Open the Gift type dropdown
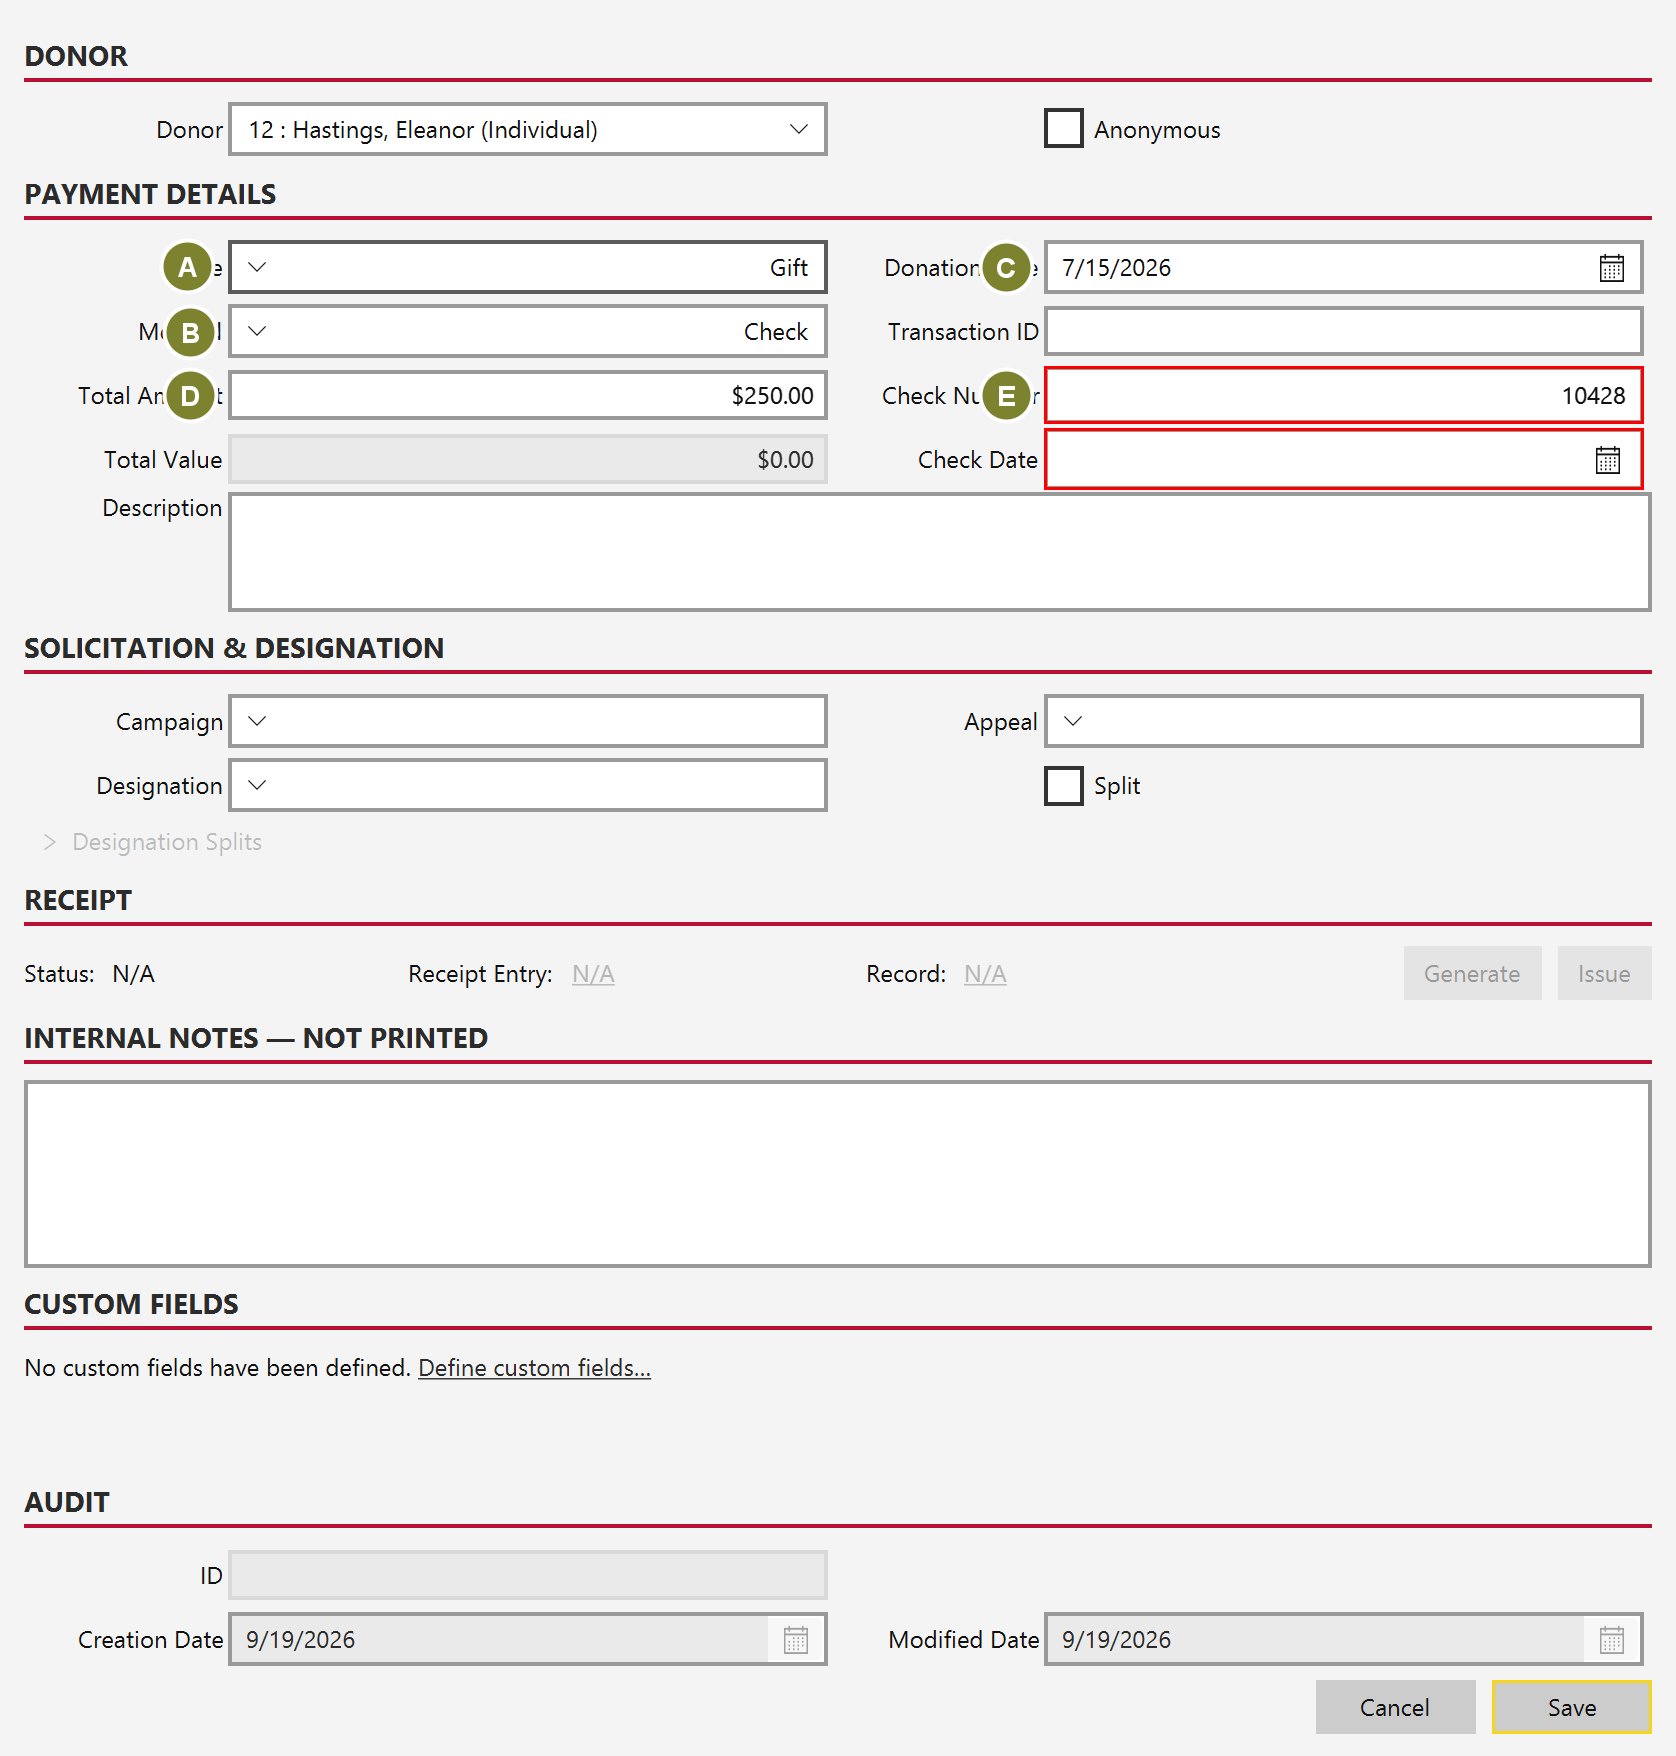Image resolution: width=1676 pixels, height=1756 pixels. tap(528, 268)
